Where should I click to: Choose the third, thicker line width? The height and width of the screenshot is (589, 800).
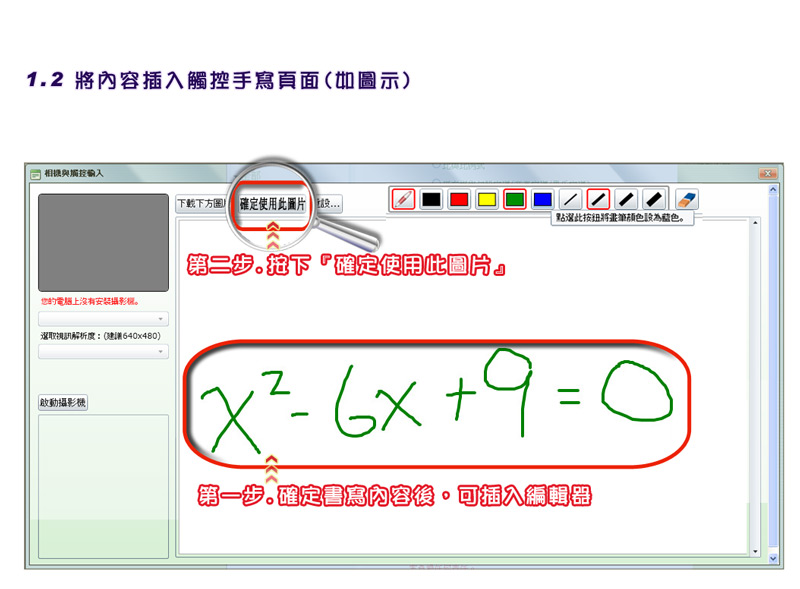click(x=626, y=199)
